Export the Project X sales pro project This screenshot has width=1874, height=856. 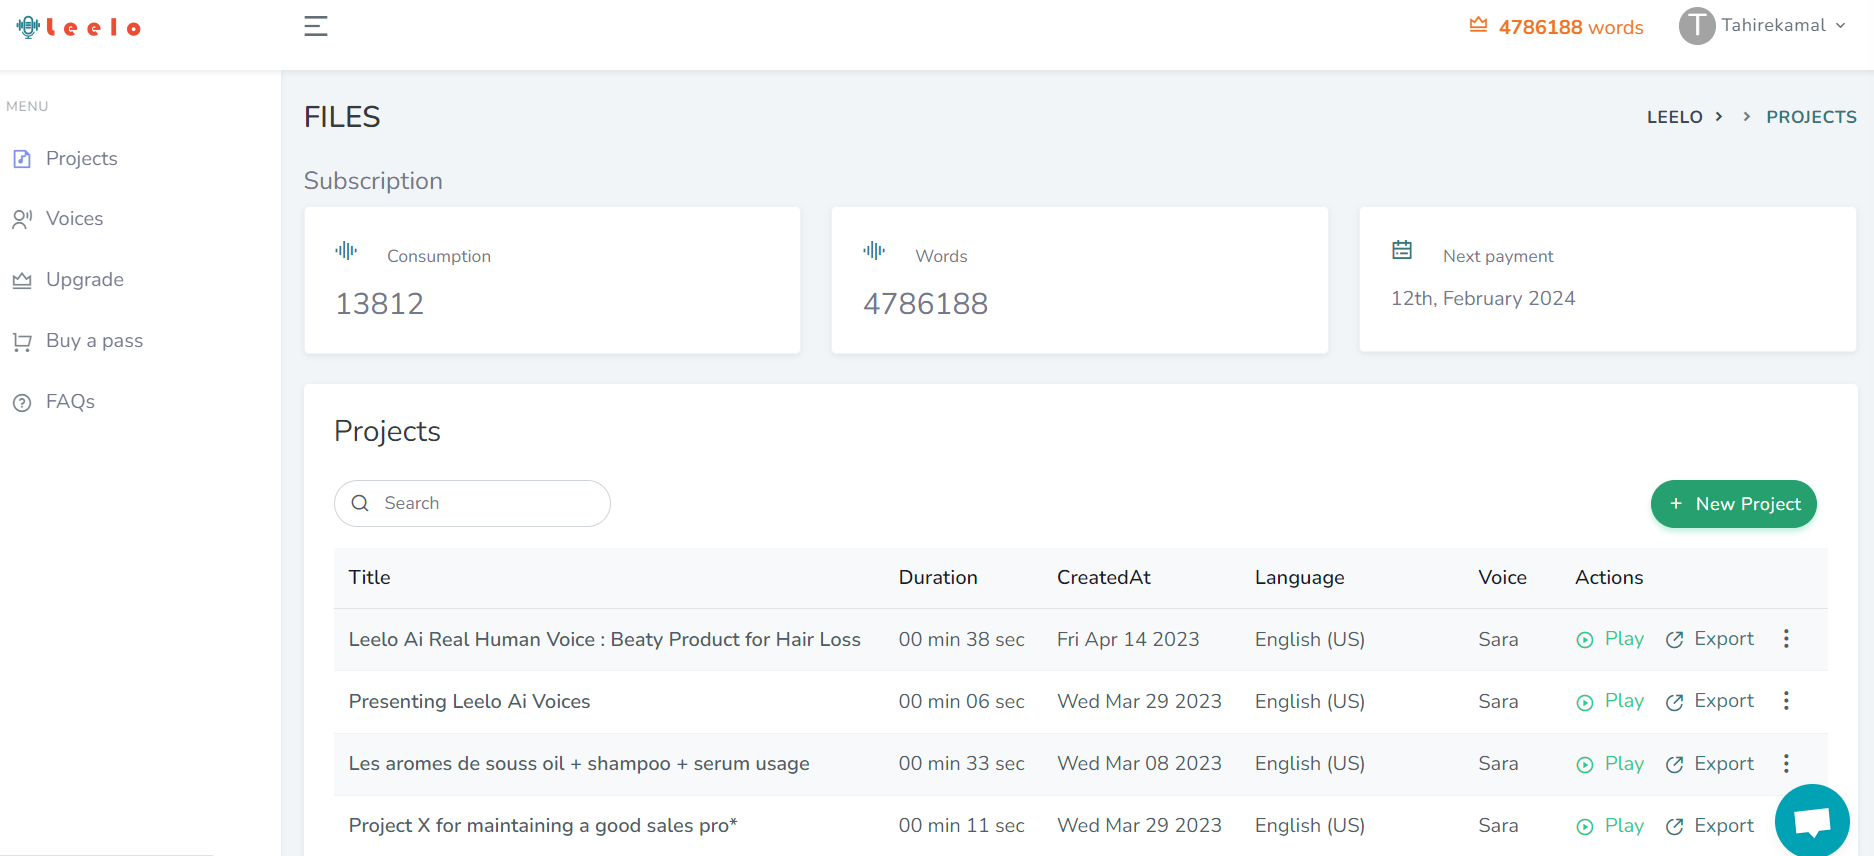coord(1710,826)
